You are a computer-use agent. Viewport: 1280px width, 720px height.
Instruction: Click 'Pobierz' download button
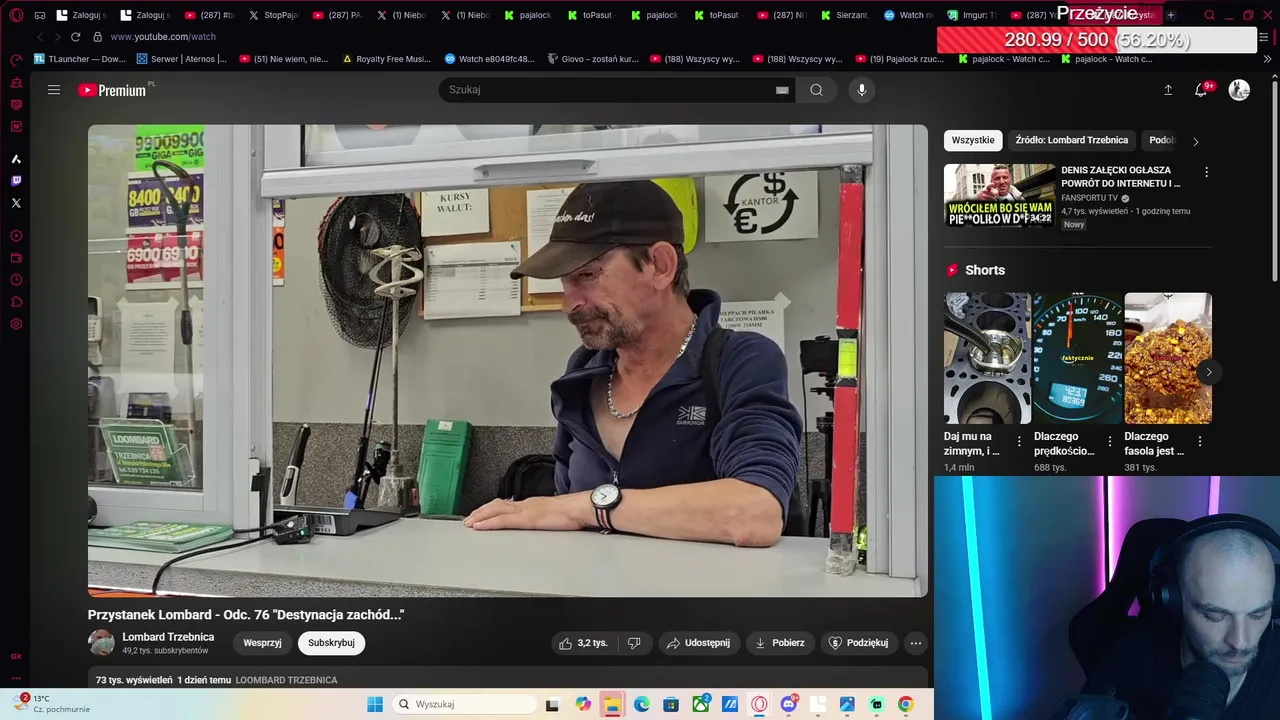coord(779,643)
